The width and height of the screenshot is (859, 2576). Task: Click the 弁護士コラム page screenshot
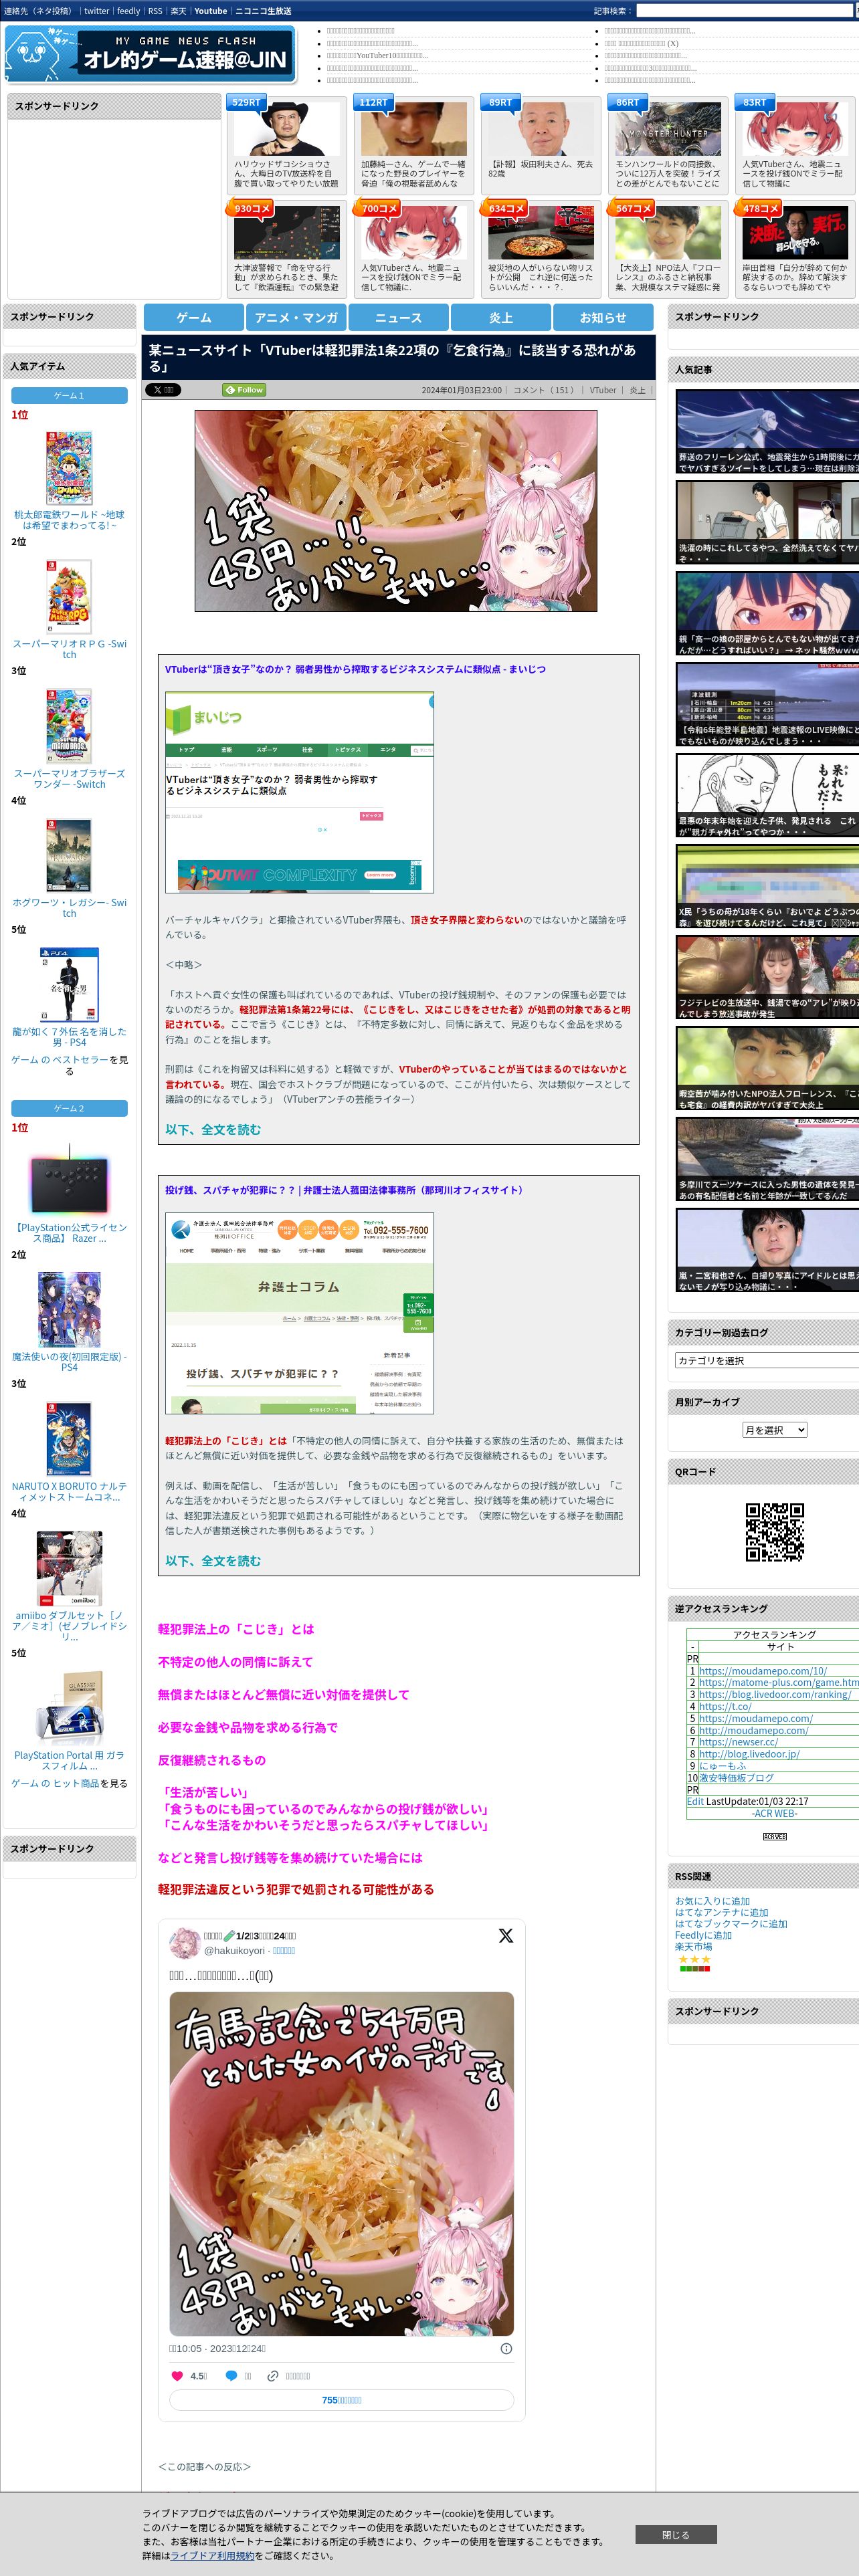coord(299,1313)
